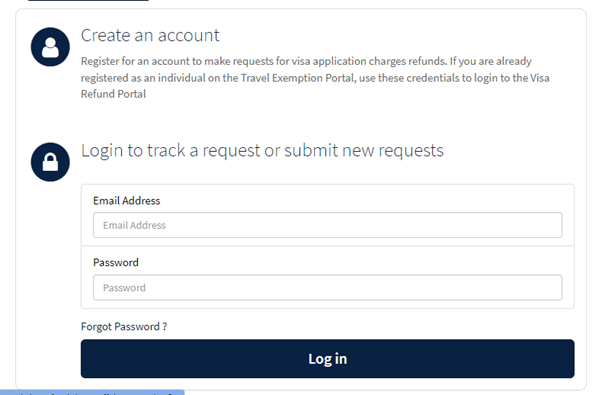Open the Create an account heading

[x=150, y=35]
